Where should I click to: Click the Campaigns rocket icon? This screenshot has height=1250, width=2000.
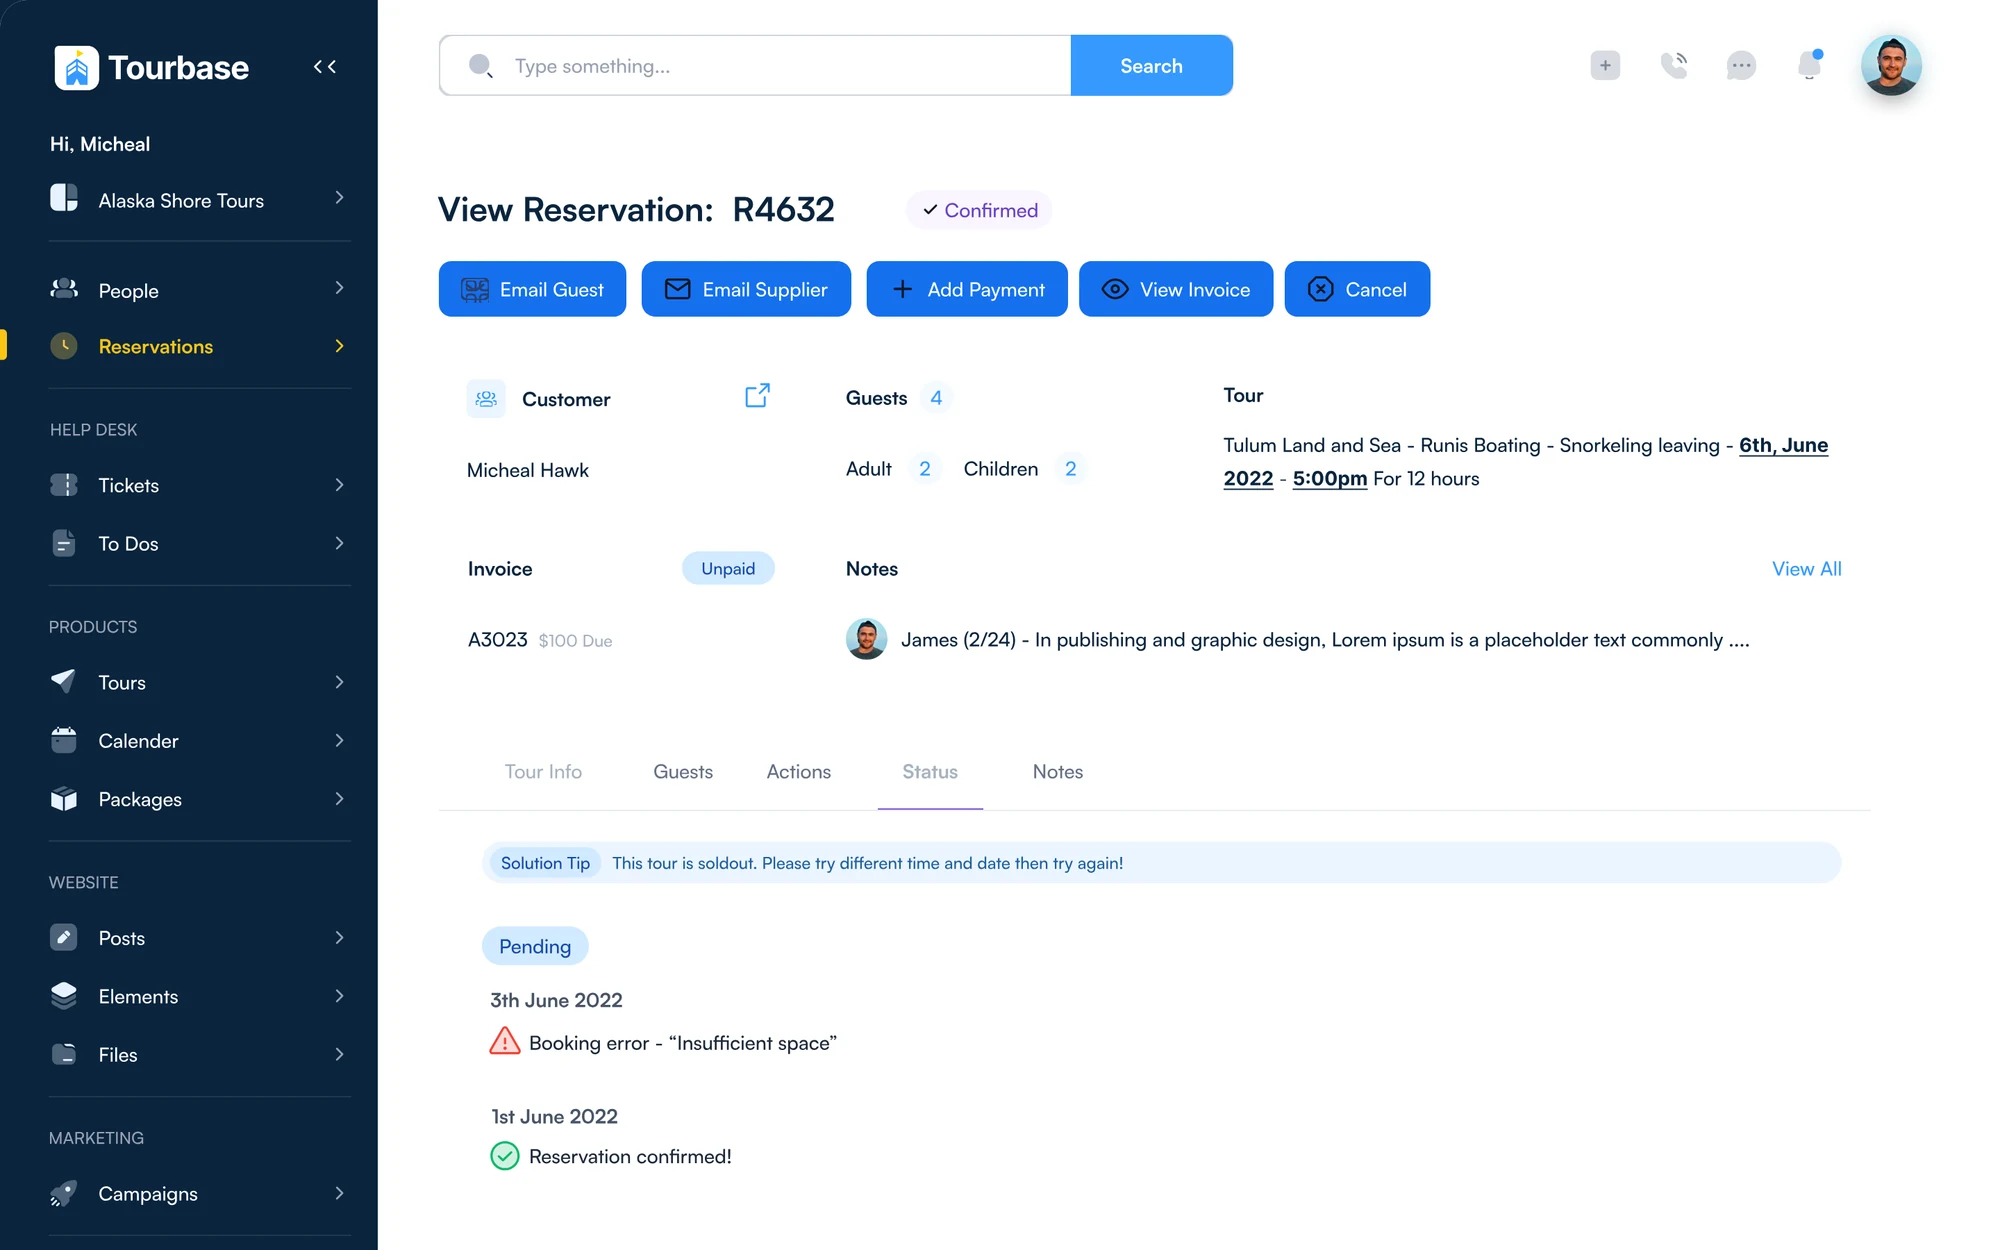[x=63, y=1193]
